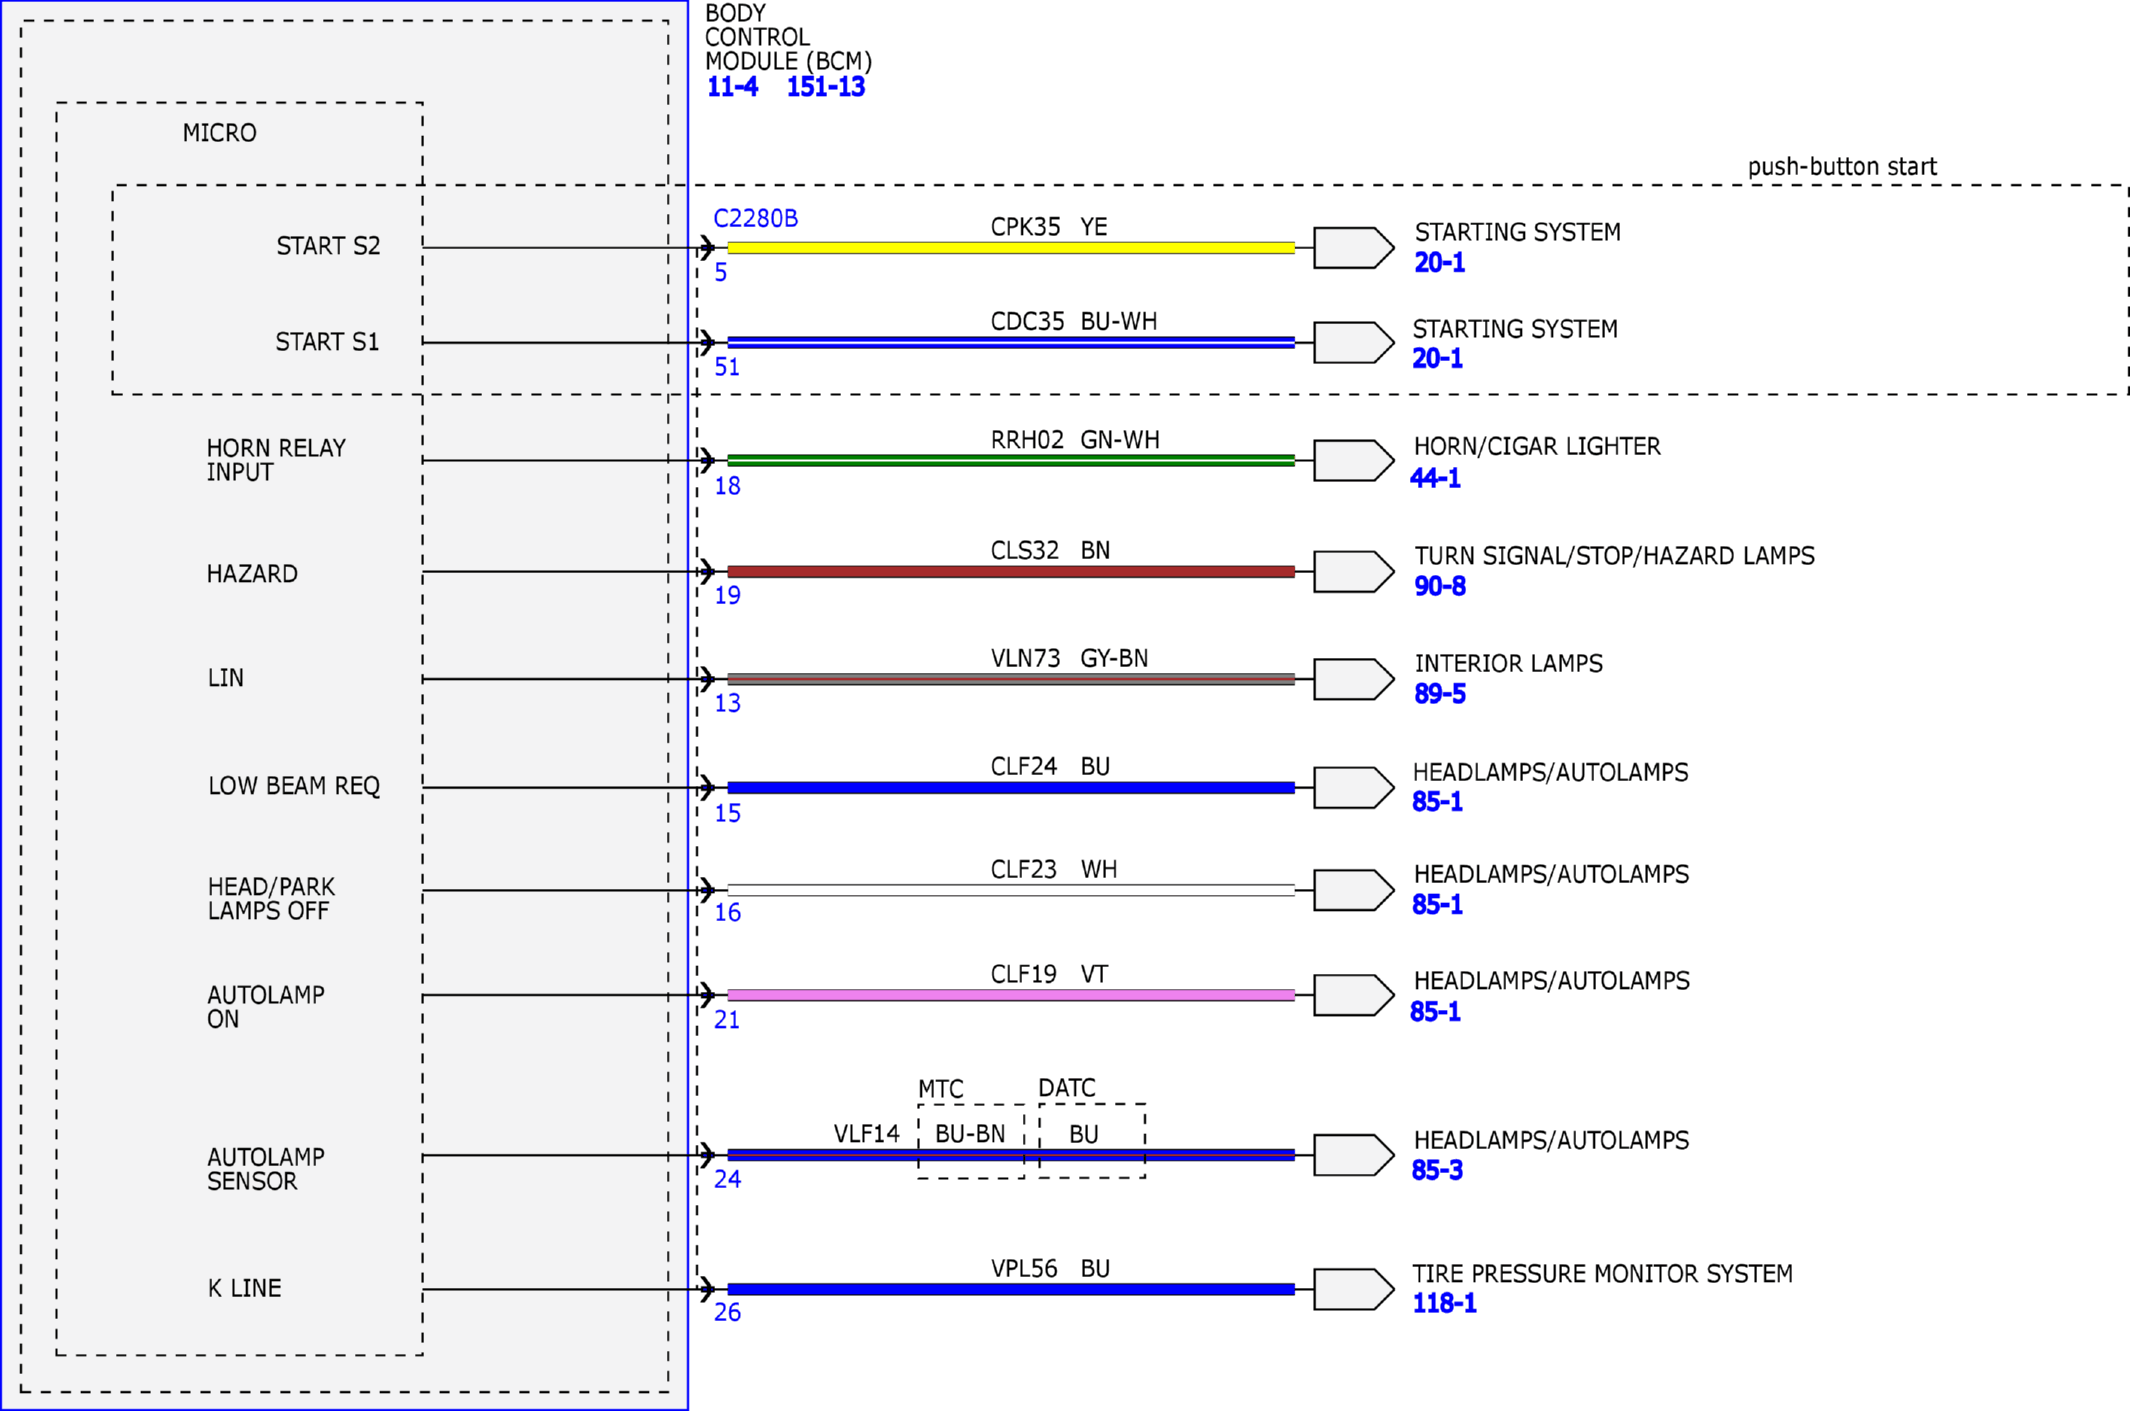The width and height of the screenshot is (2130, 1411).
Task: Select the blue-white CDC35 wire line
Action: (1011, 342)
